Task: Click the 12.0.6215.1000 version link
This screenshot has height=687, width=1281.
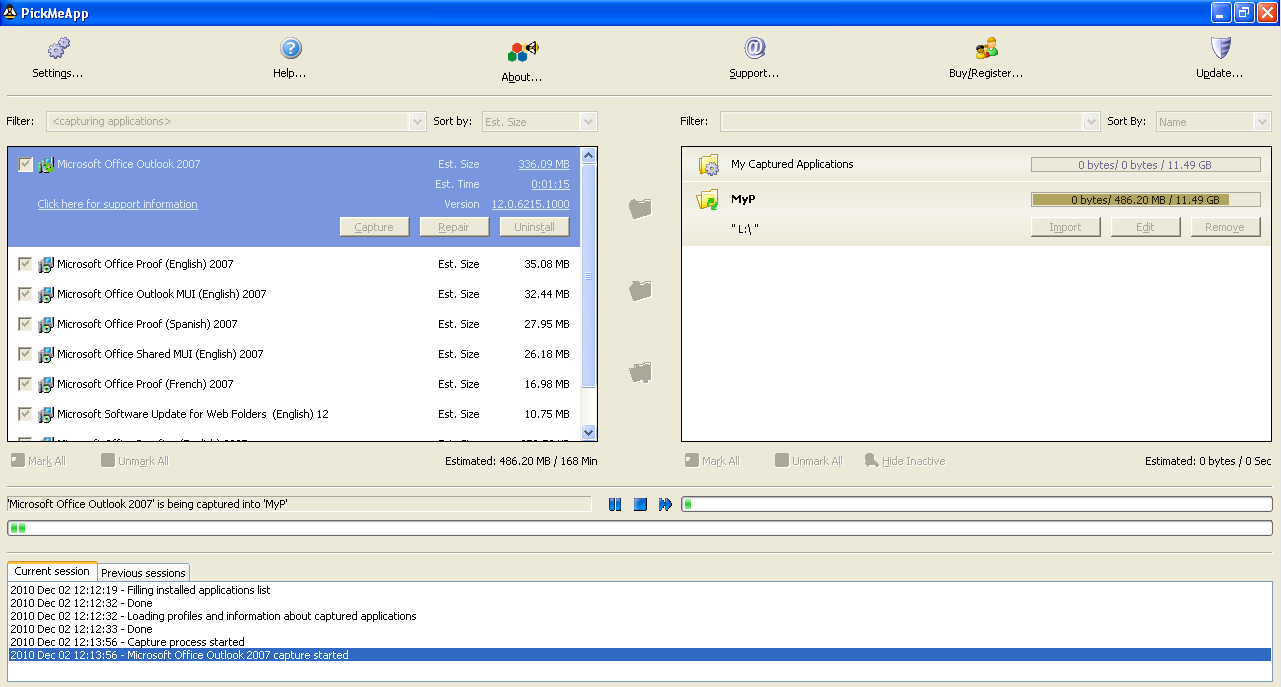Action: pos(531,204)
